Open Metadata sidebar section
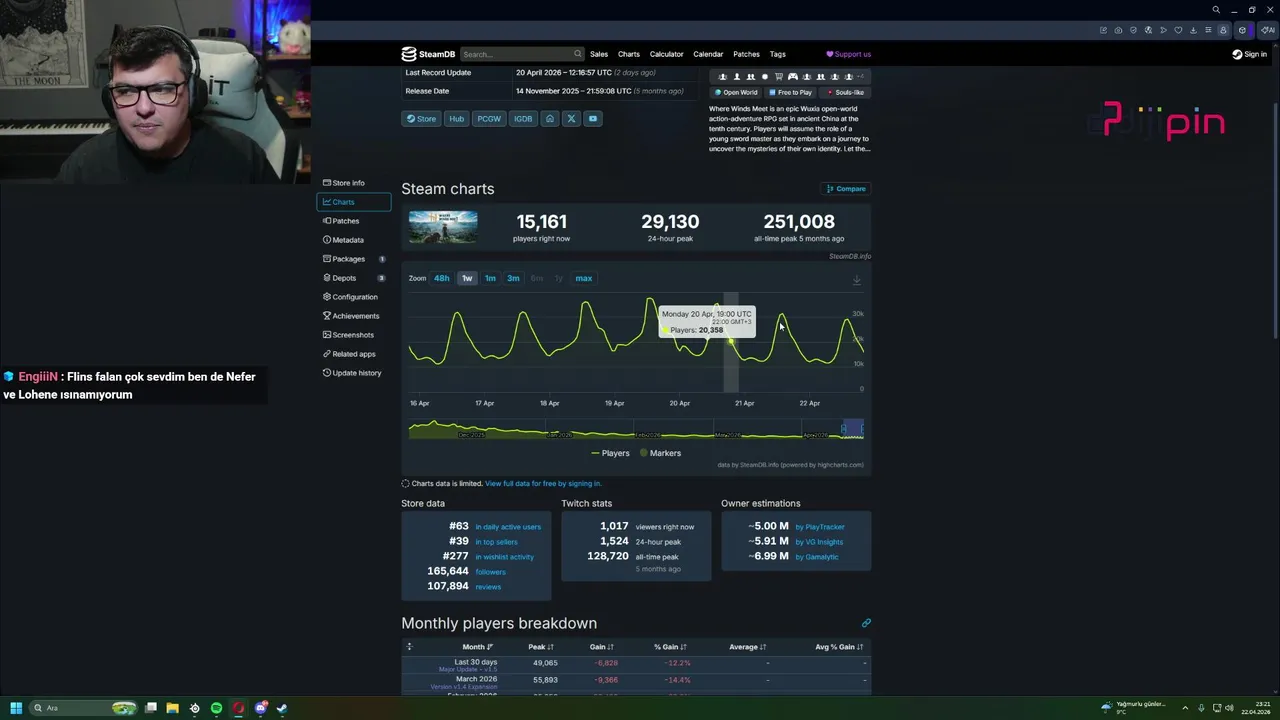The width and height of the screenshot is (1280, 720). click(x=343, y=240)
